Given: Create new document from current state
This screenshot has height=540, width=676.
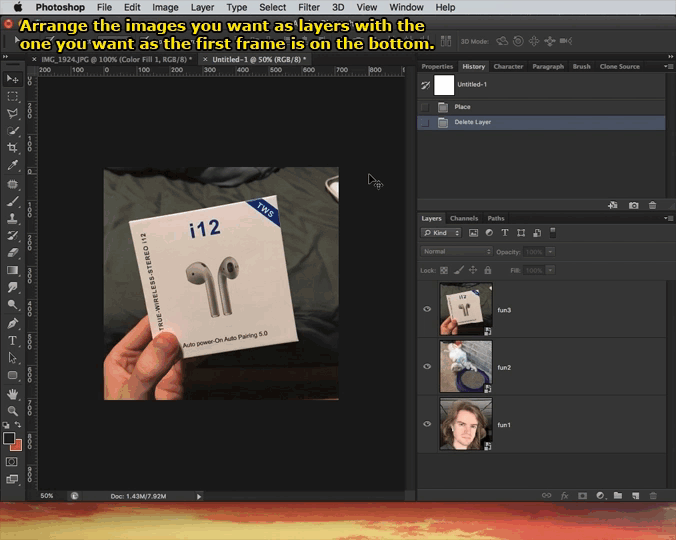Looking at the screenshot, I should click(x=613, y=206).
